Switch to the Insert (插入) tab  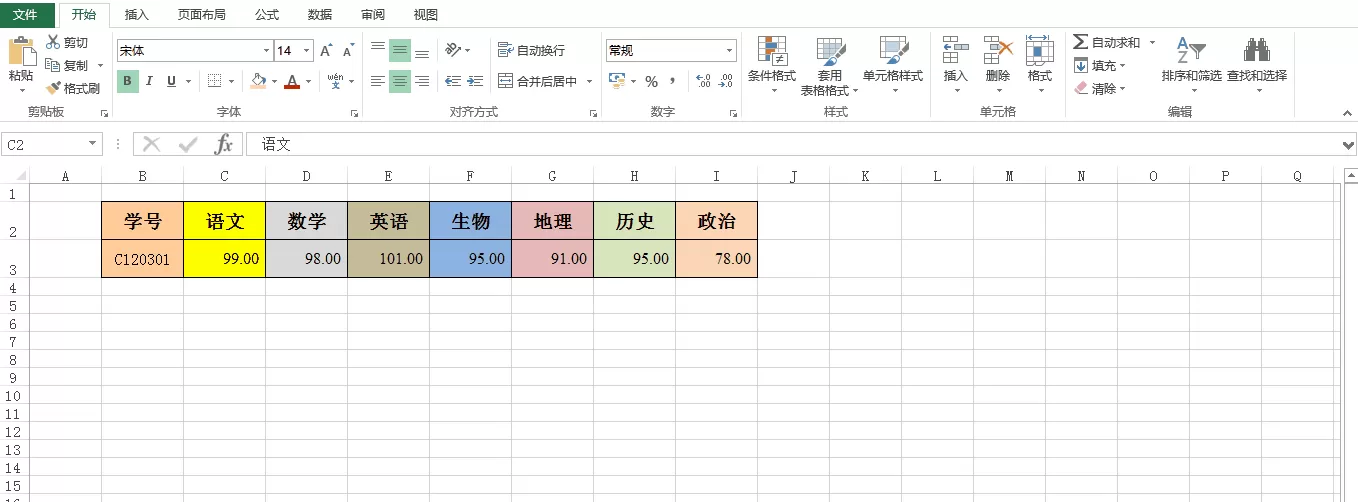pyautogui.click(x=137, y=15)
